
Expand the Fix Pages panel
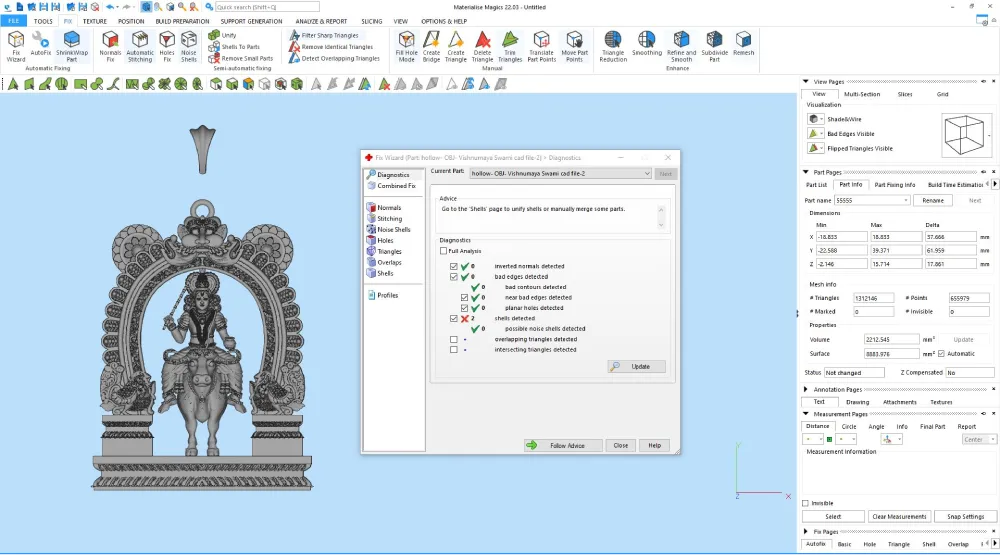pos(805,531)
